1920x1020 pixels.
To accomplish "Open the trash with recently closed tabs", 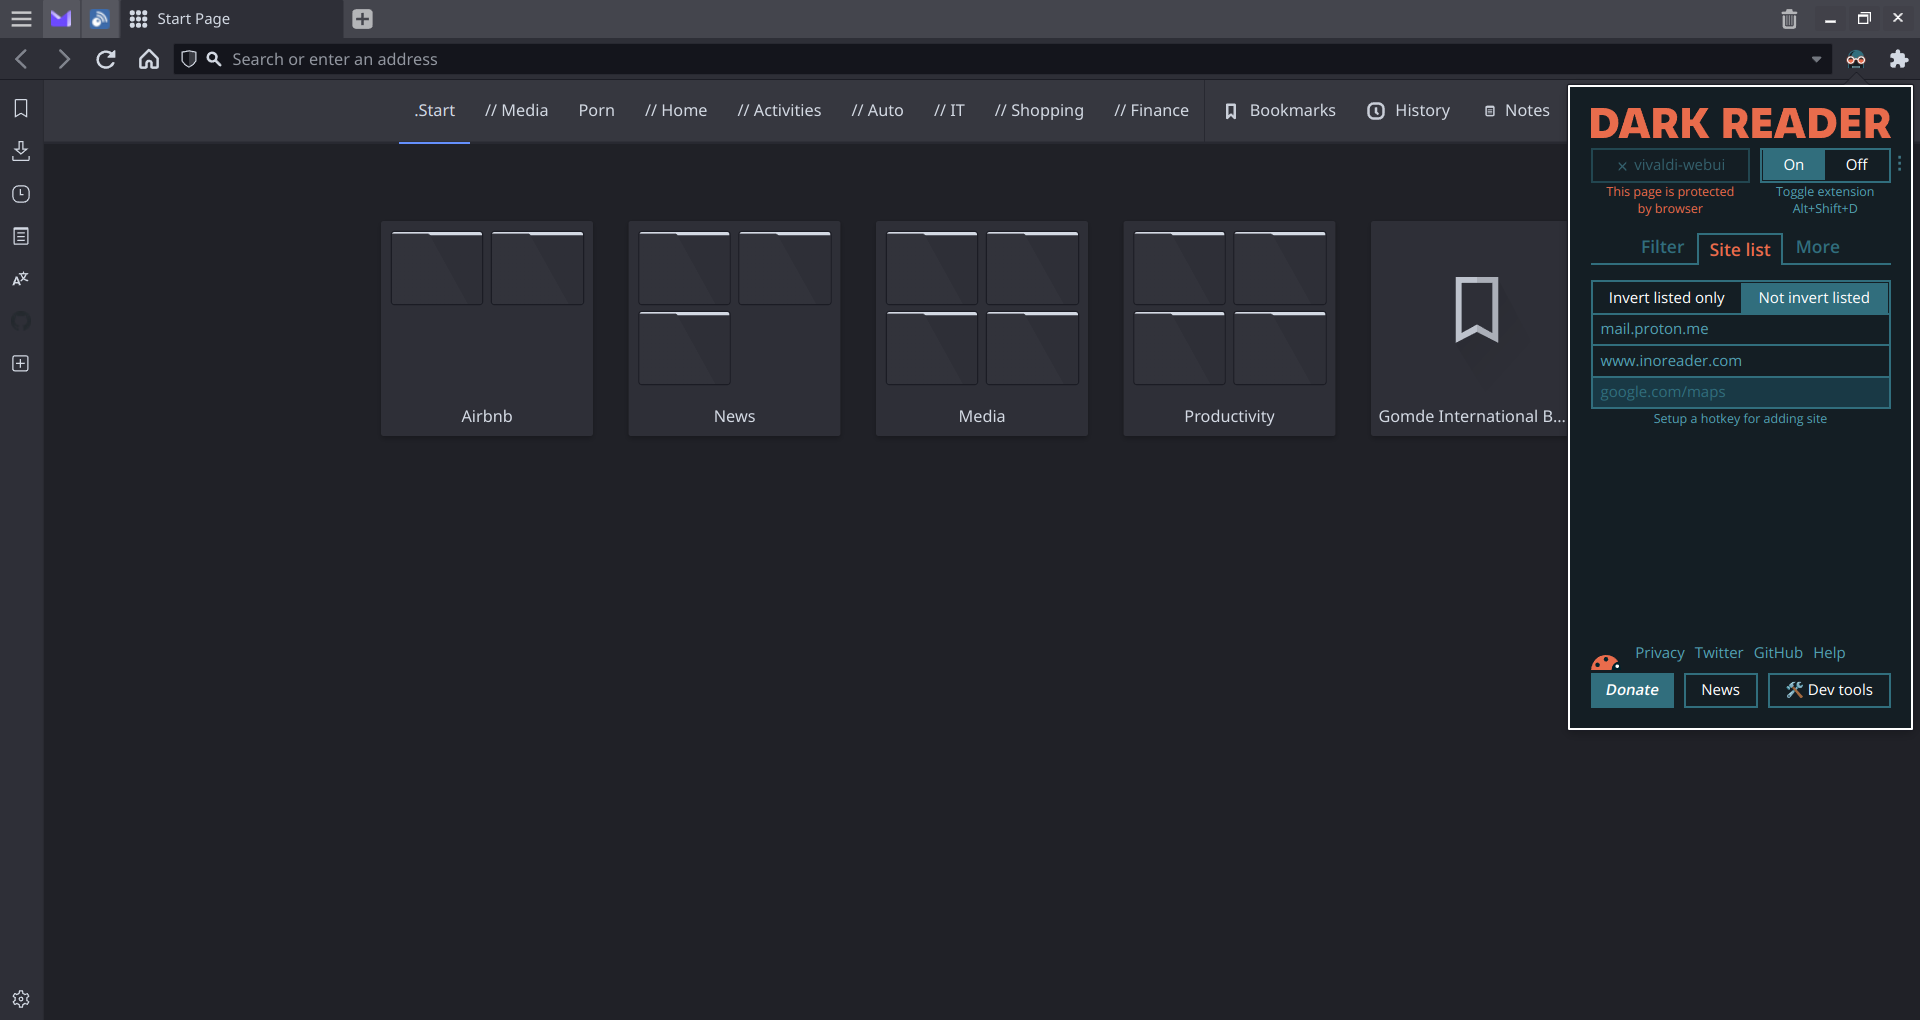I will click(x=1789, y=19).
